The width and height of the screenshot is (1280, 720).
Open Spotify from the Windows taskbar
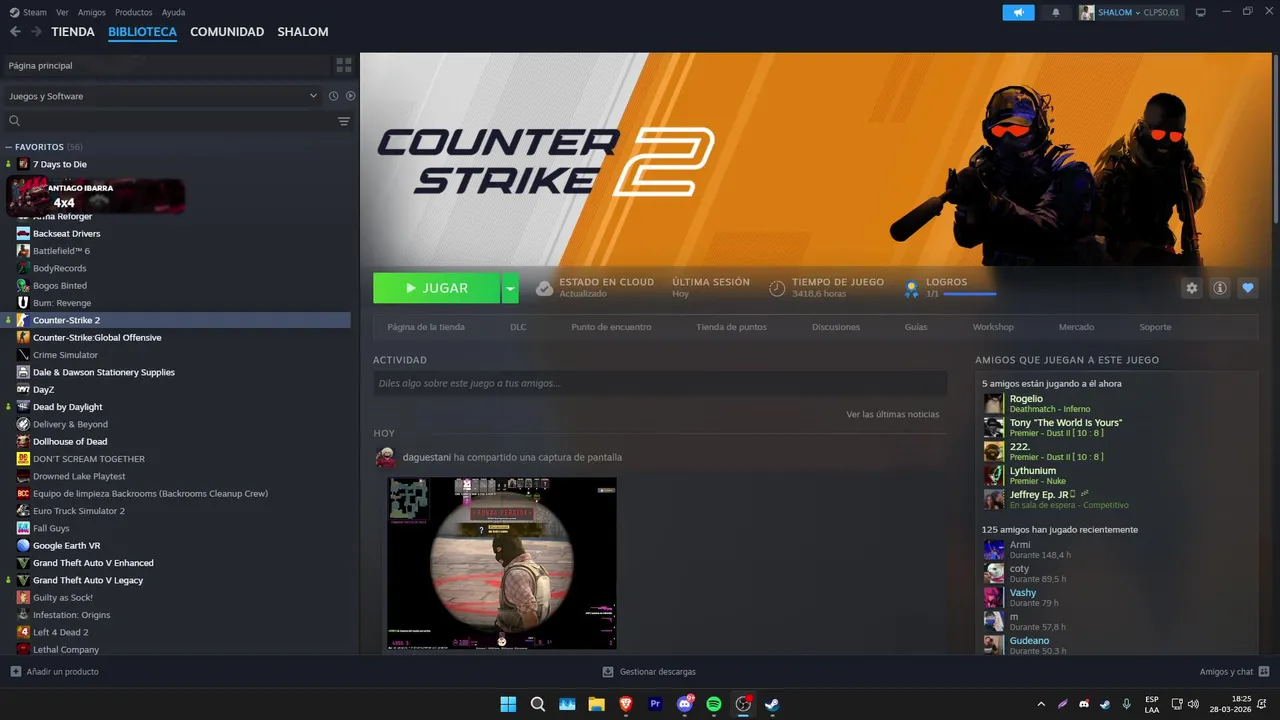click(714, 704)
